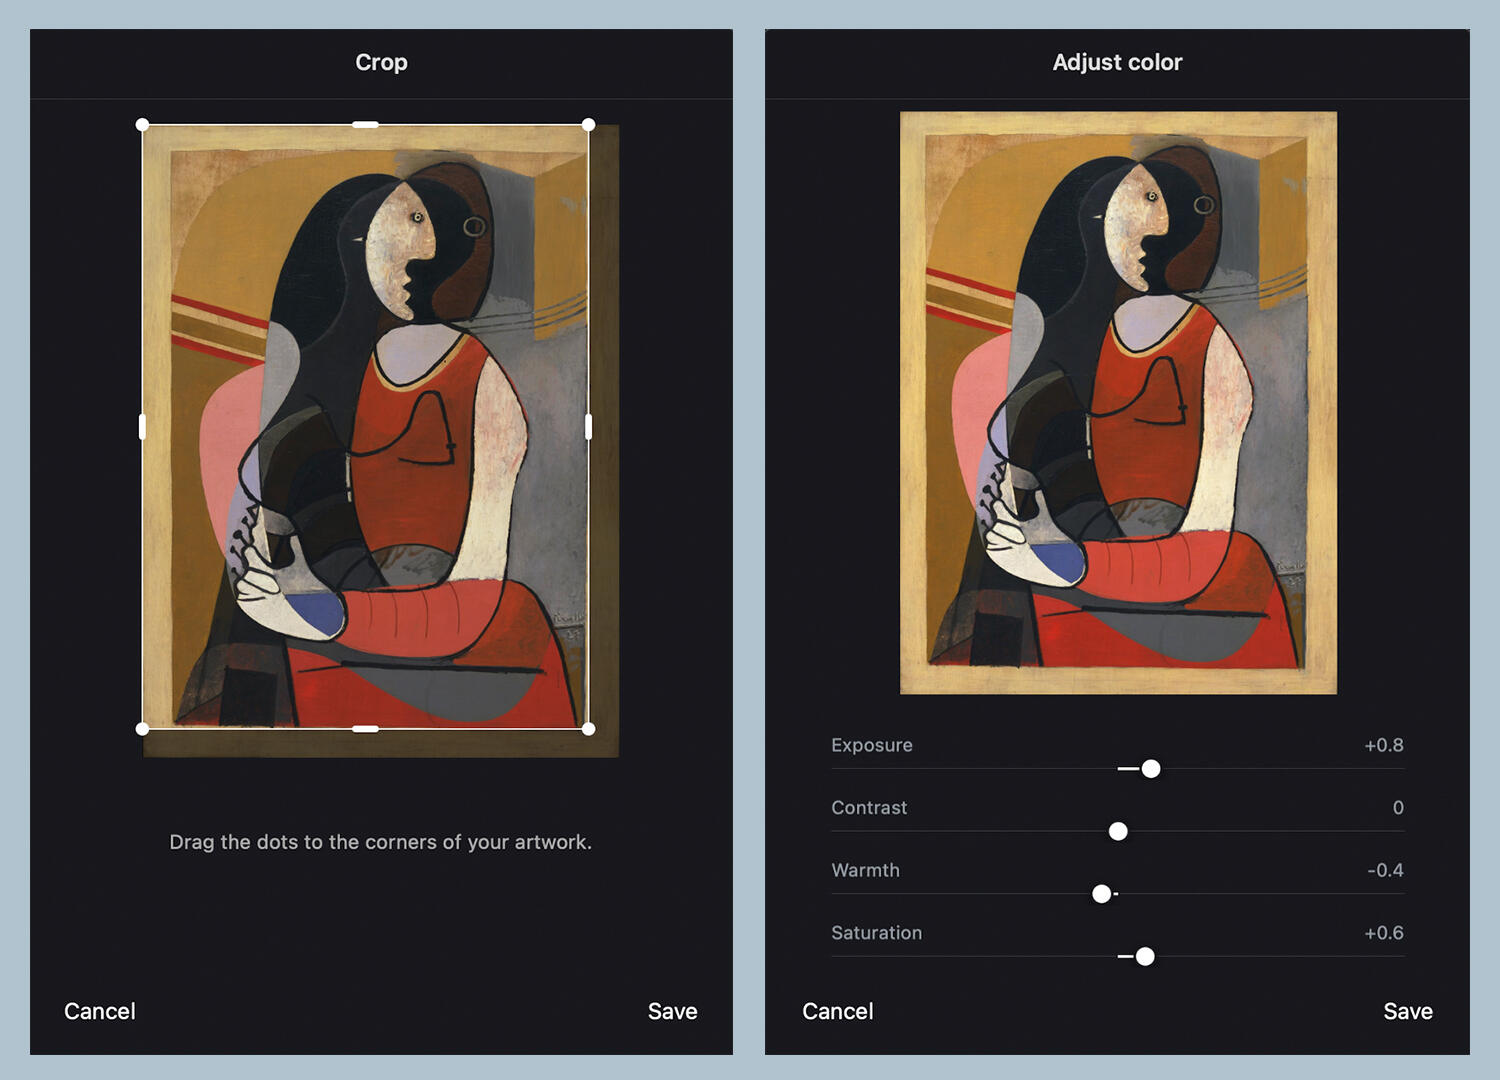Click the bottom-left crop corner dot

coord(142,729)
